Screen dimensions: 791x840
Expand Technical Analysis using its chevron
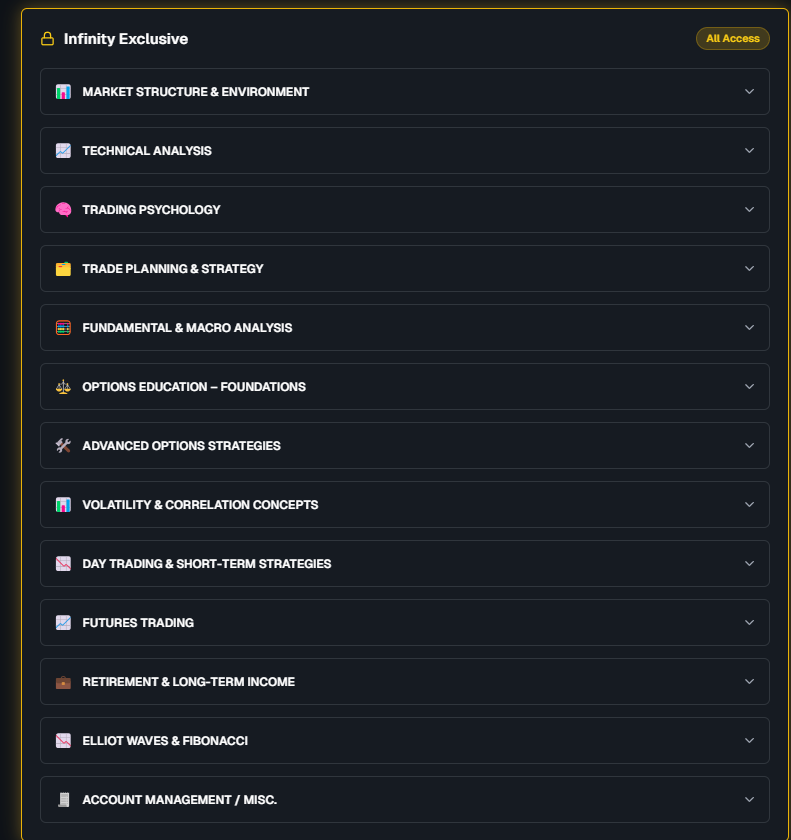tap(749, 151)
